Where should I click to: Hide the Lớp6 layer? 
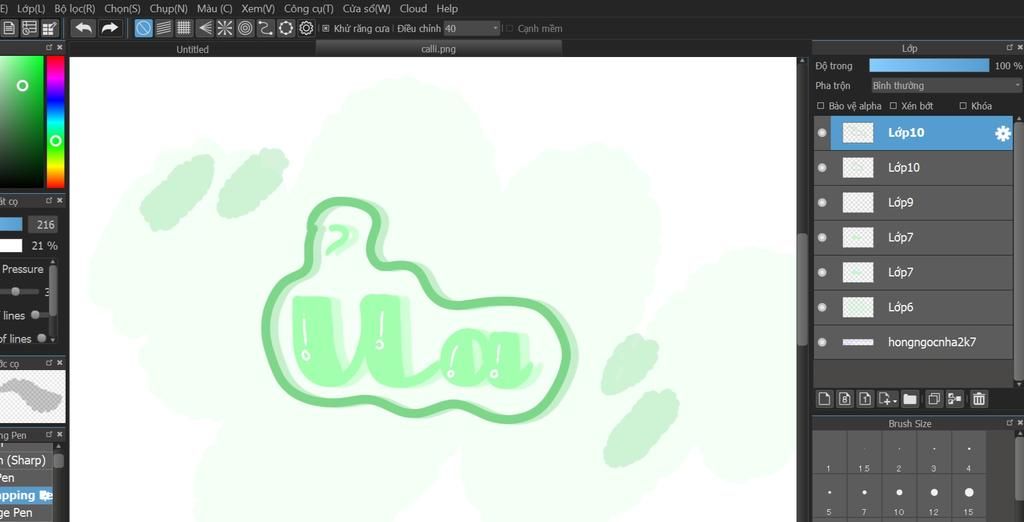click(822, 307)
